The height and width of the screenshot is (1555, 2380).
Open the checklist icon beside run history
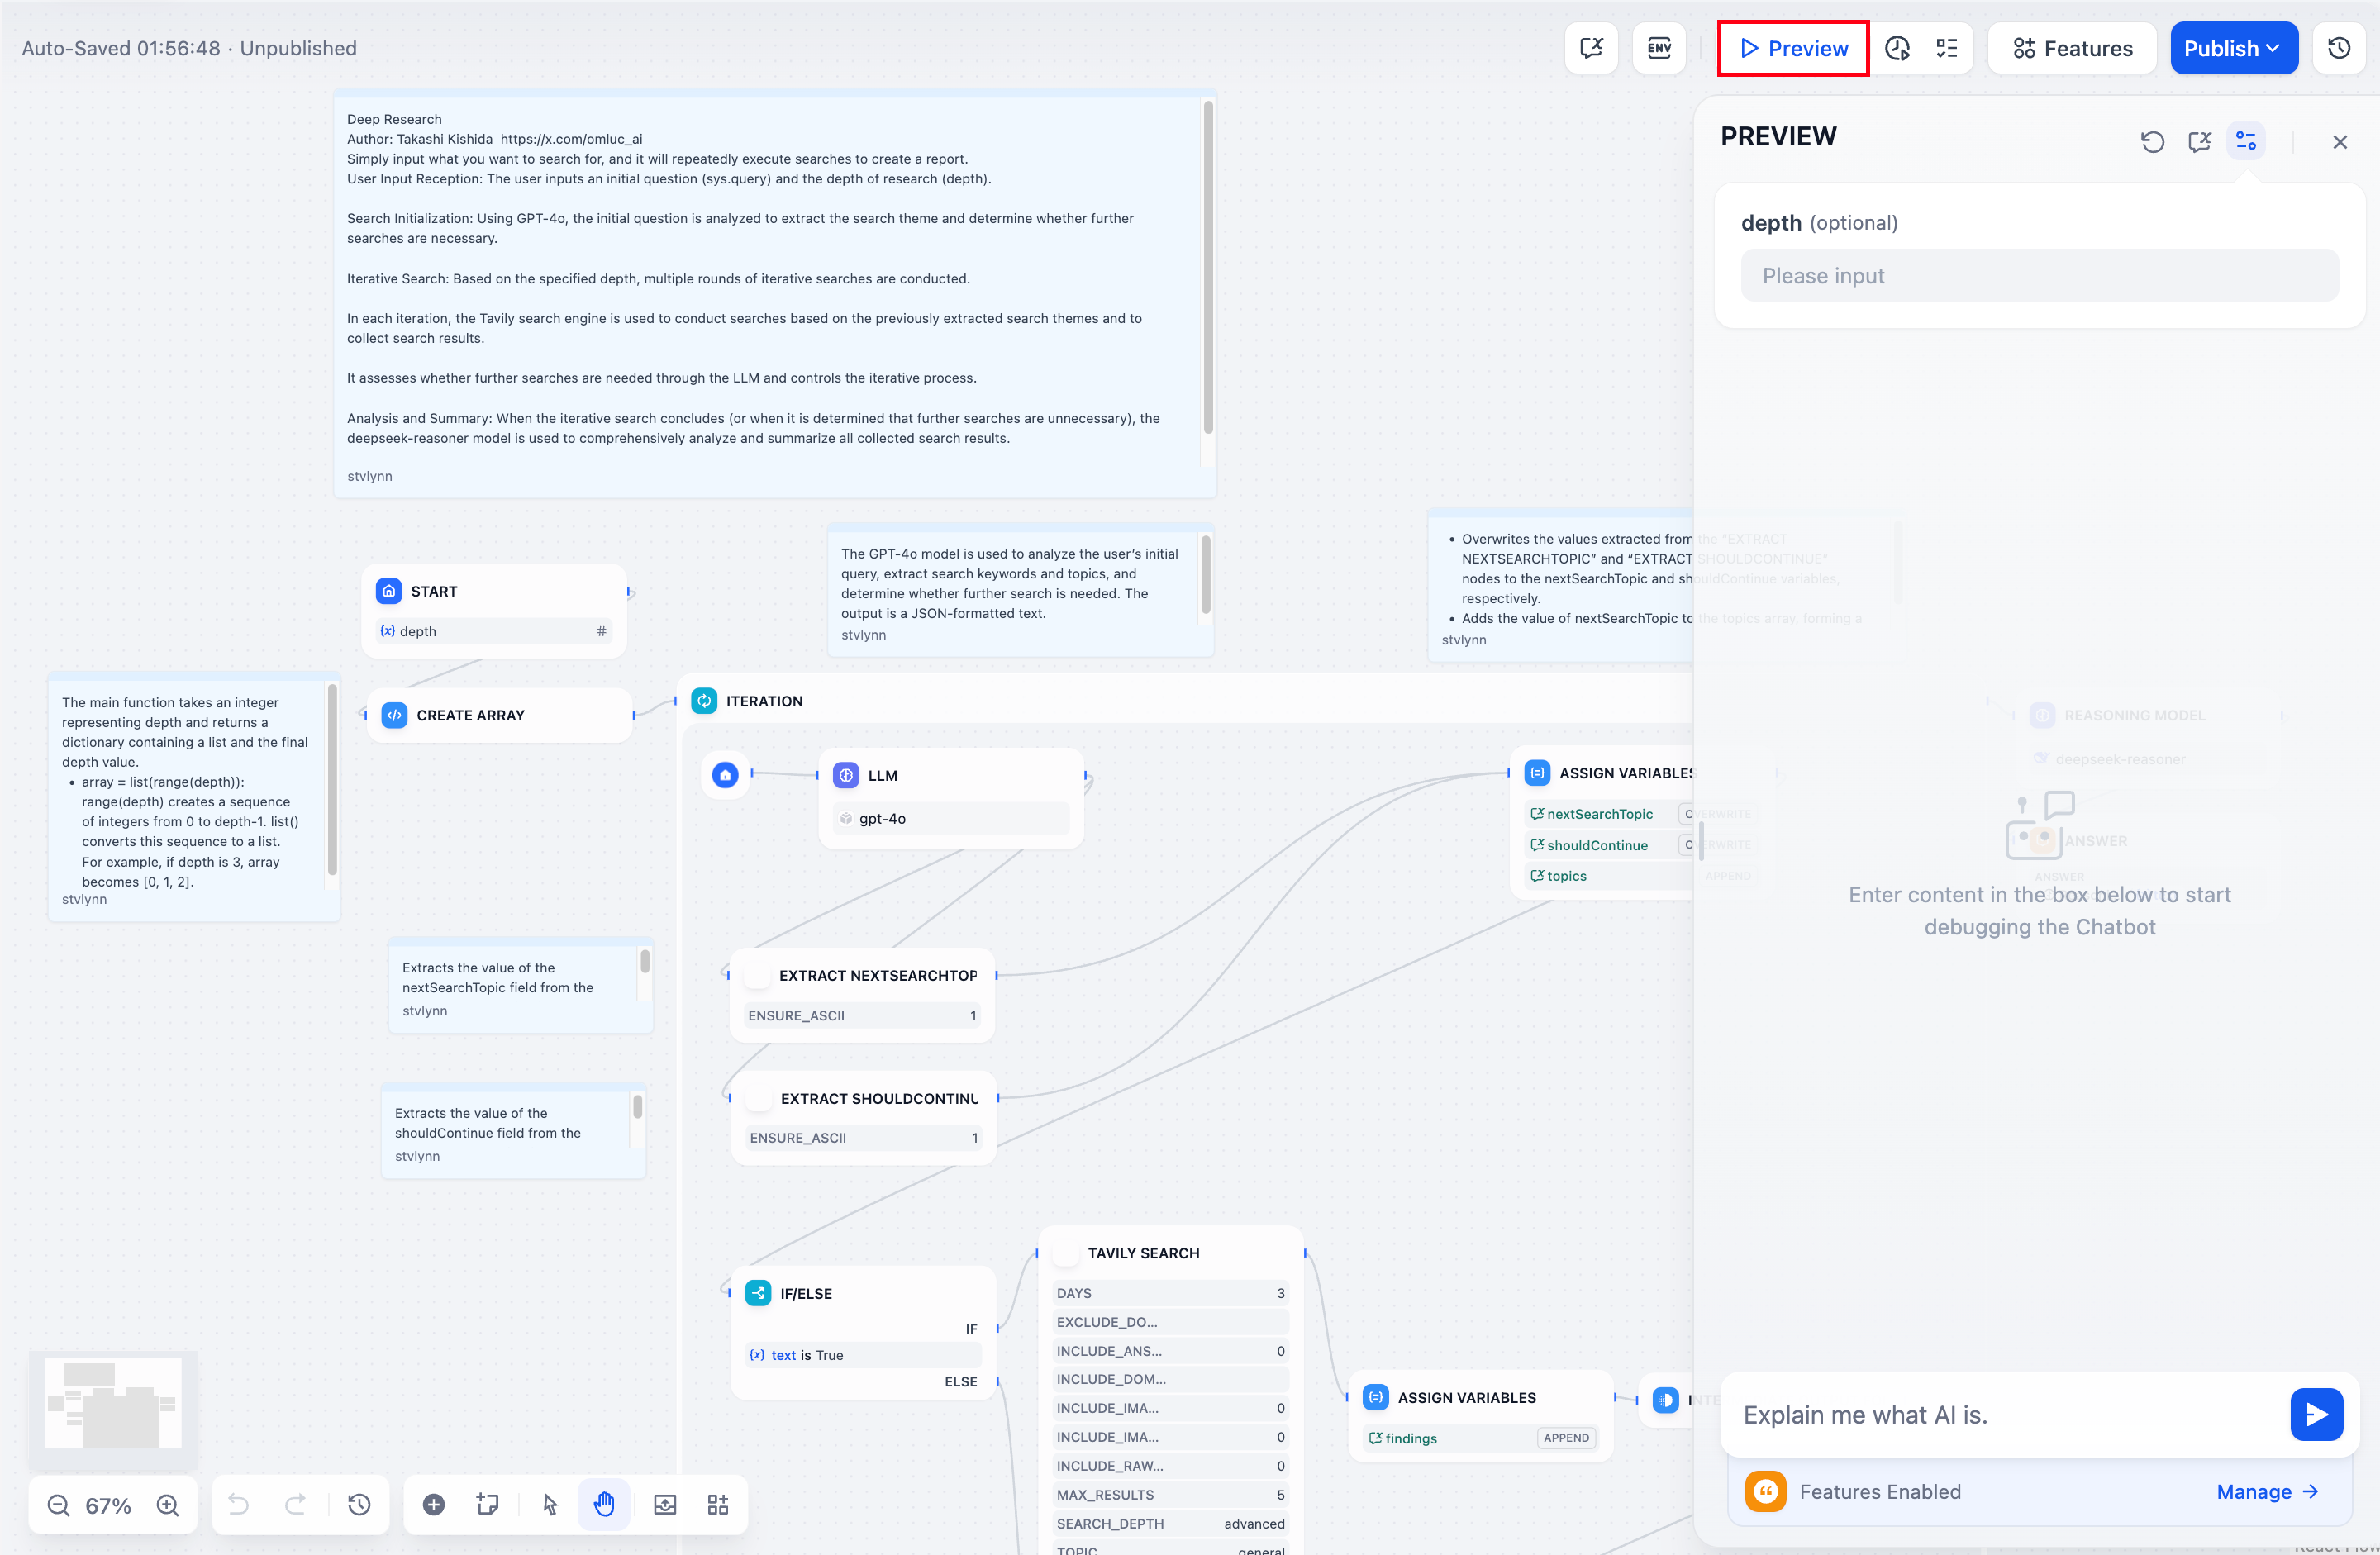[1946, 48]
